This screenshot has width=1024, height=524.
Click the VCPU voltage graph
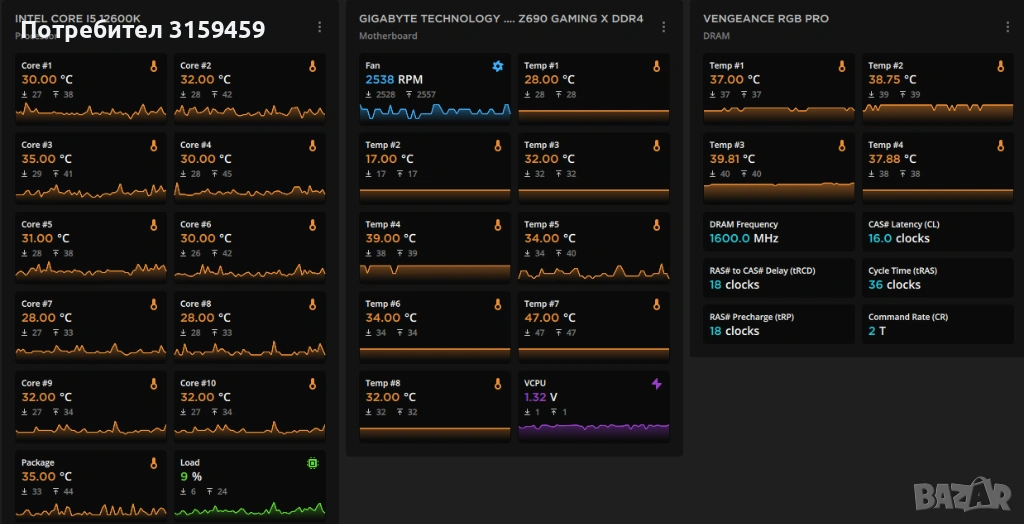(593, 430)
